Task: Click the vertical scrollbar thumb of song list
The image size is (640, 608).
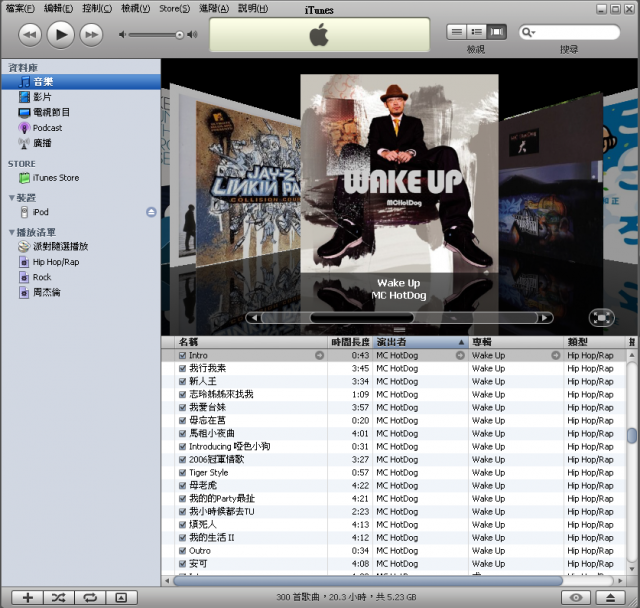Action: [x=632, y=435]
